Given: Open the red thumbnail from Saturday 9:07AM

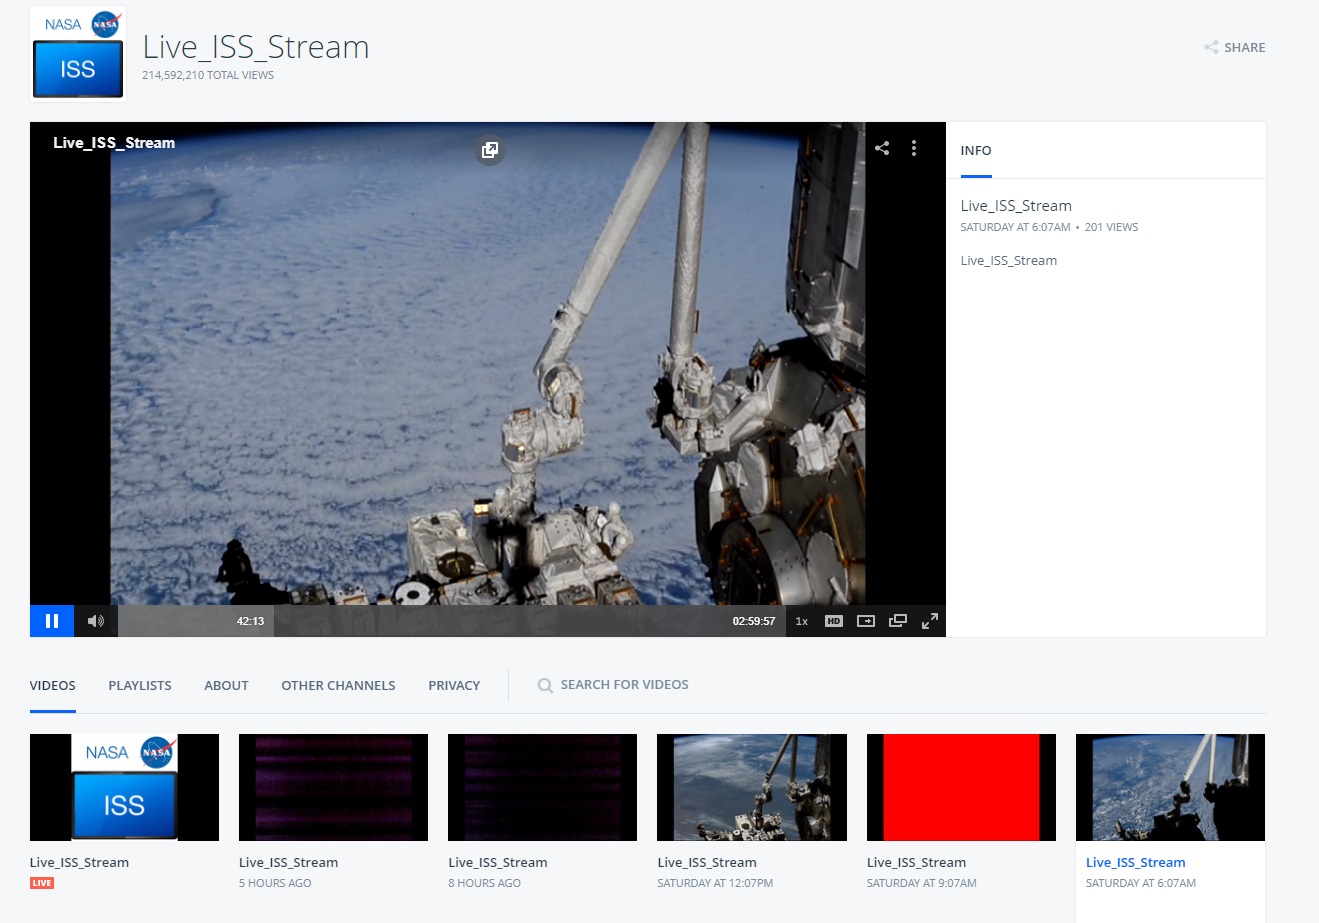Looking at the screenshot, I should (x=960, y=787).
